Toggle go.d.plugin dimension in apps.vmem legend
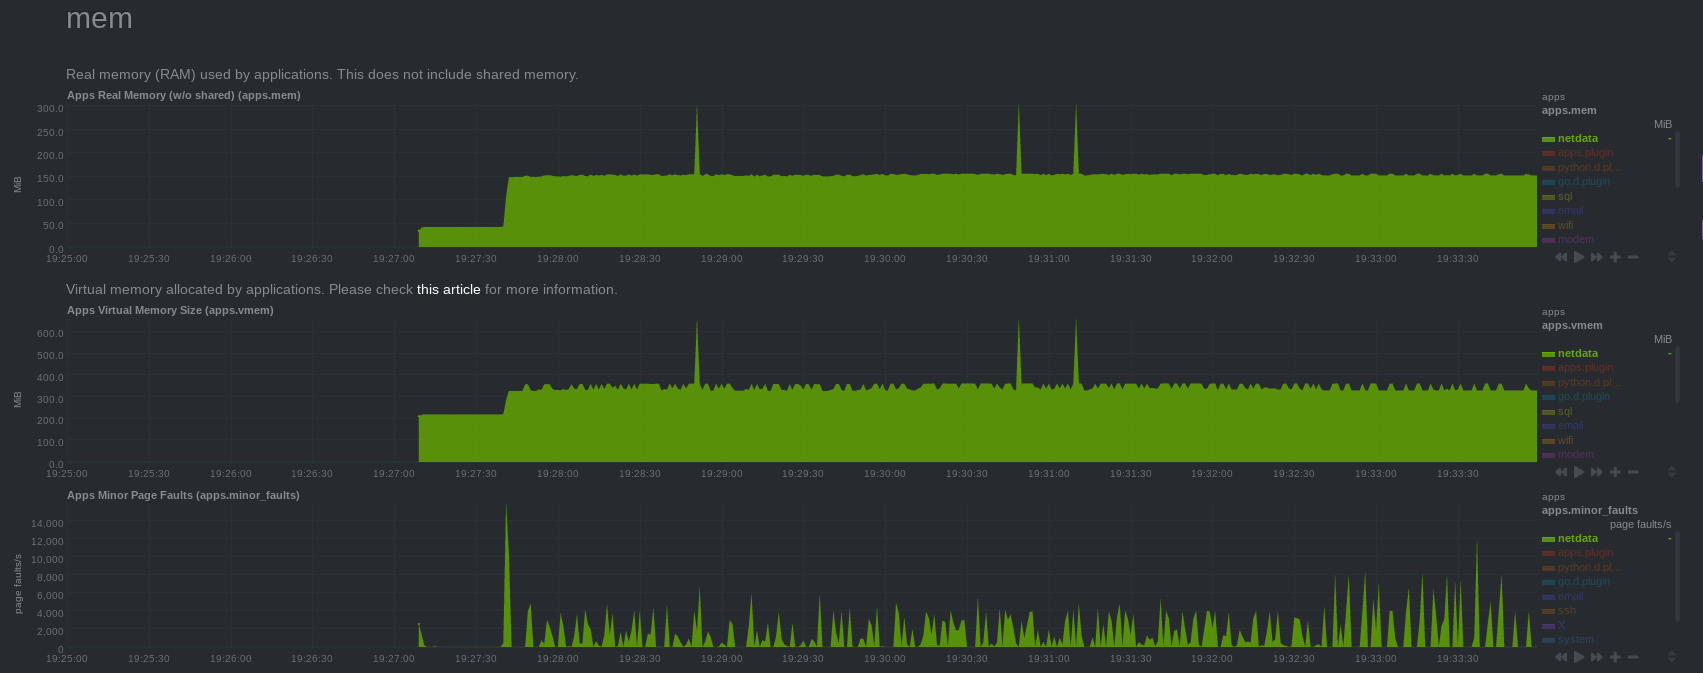The height and width of the screenshot is (673, 1703). pos(1583,397)
